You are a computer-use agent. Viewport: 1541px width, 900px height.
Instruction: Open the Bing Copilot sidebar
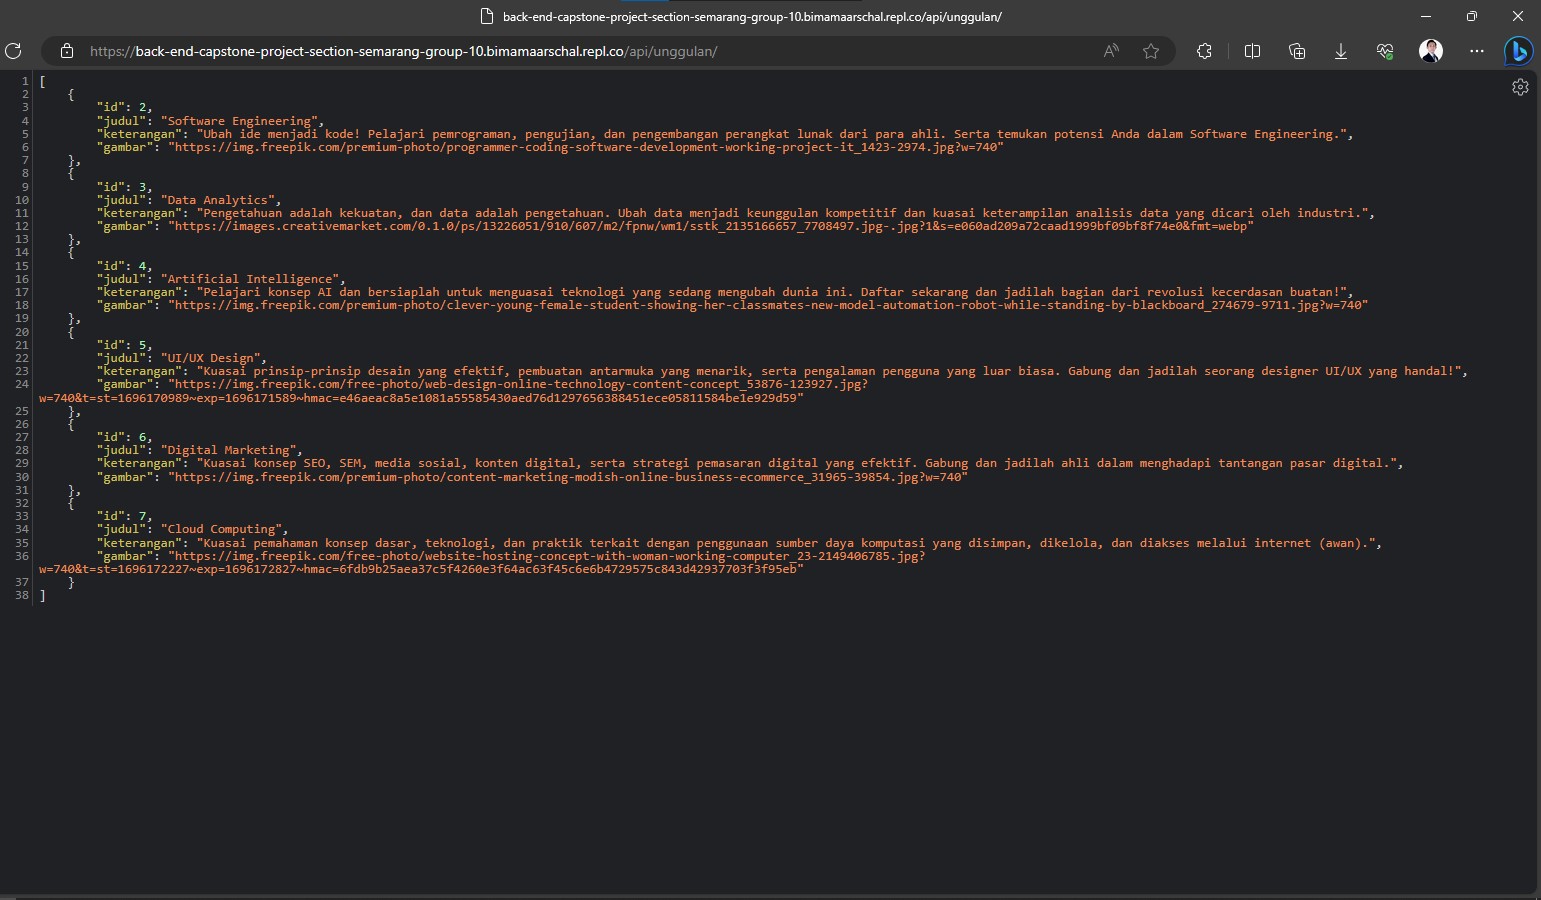[x=1519, y=51]
